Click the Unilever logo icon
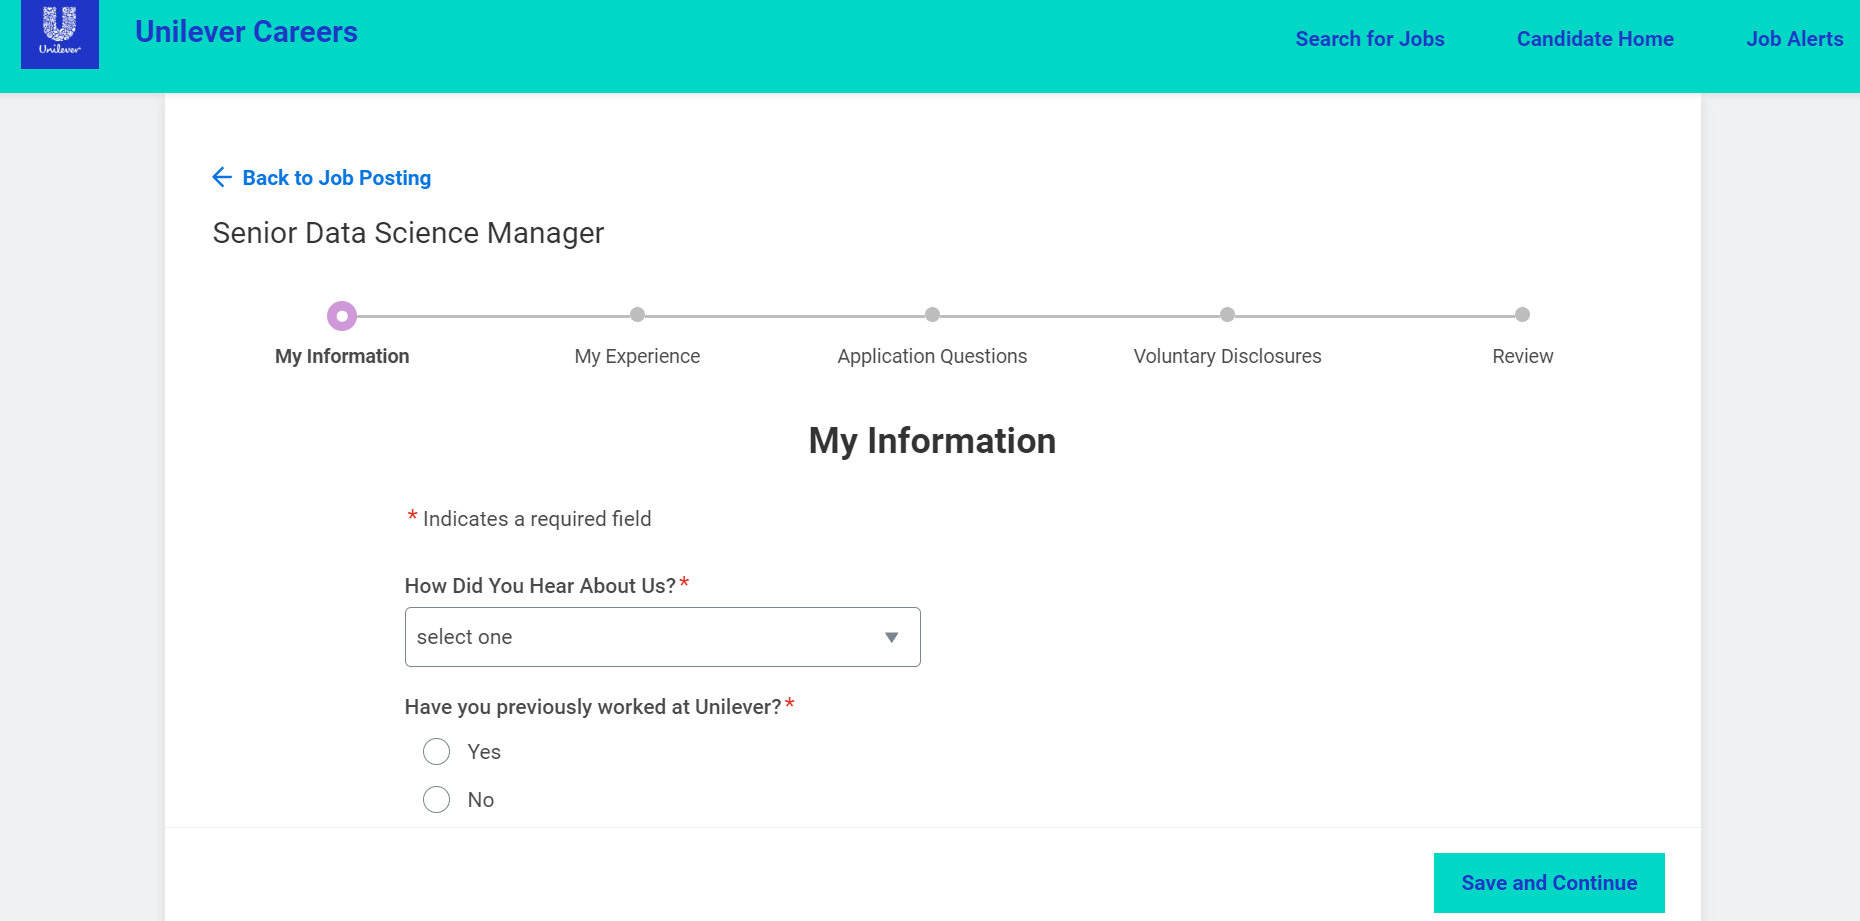 [x=60, y=34]
